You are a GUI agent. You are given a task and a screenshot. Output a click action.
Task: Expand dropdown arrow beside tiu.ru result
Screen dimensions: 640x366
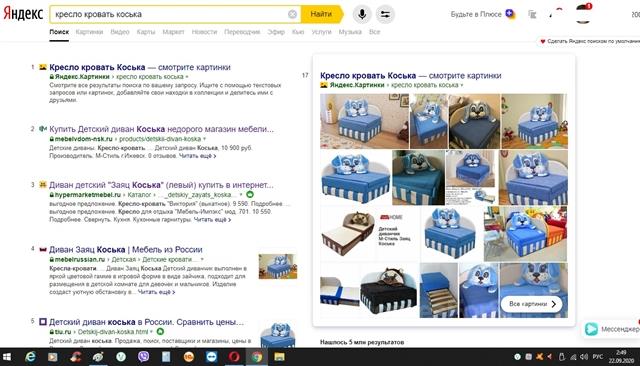tap(151, 332)
